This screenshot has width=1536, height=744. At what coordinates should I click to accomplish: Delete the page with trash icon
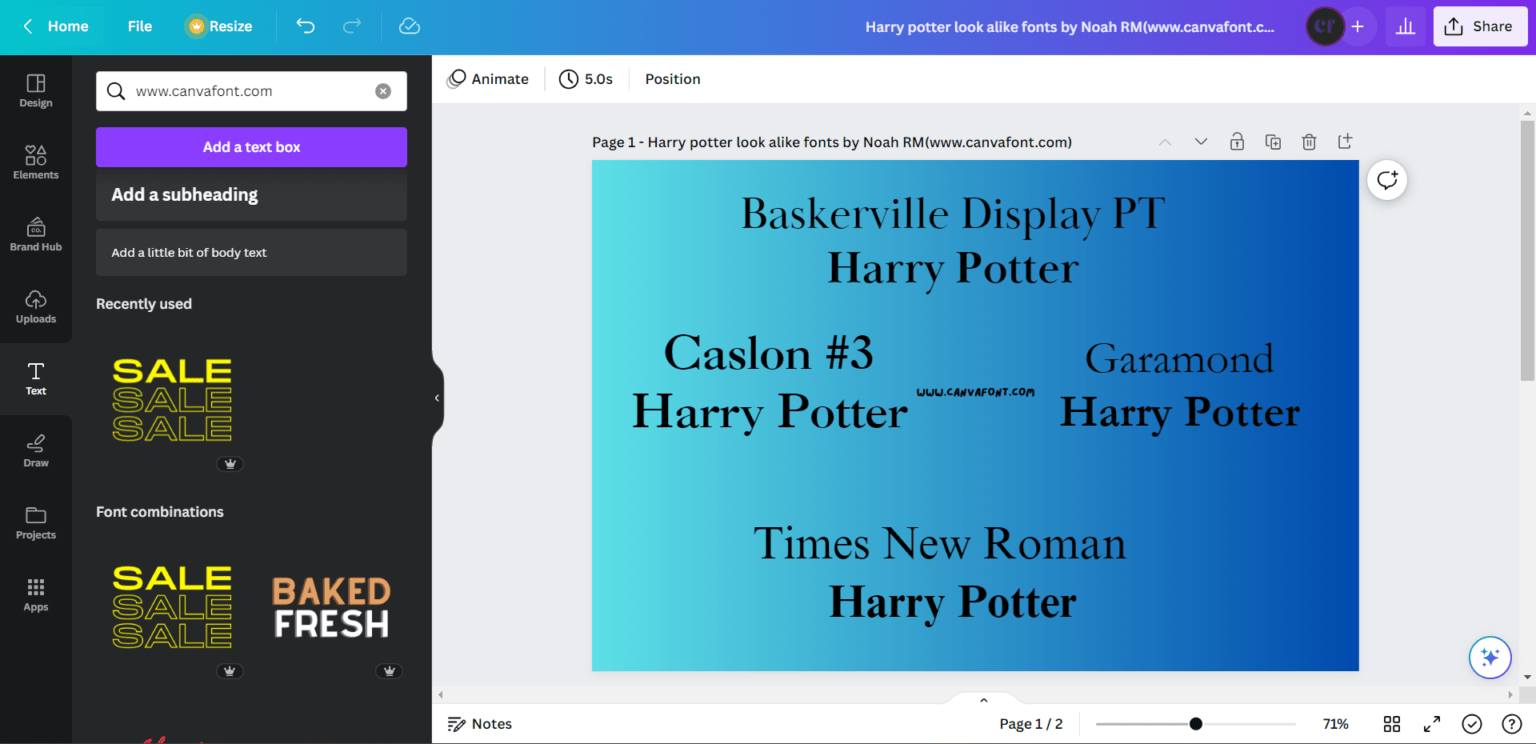point(1309,142)
